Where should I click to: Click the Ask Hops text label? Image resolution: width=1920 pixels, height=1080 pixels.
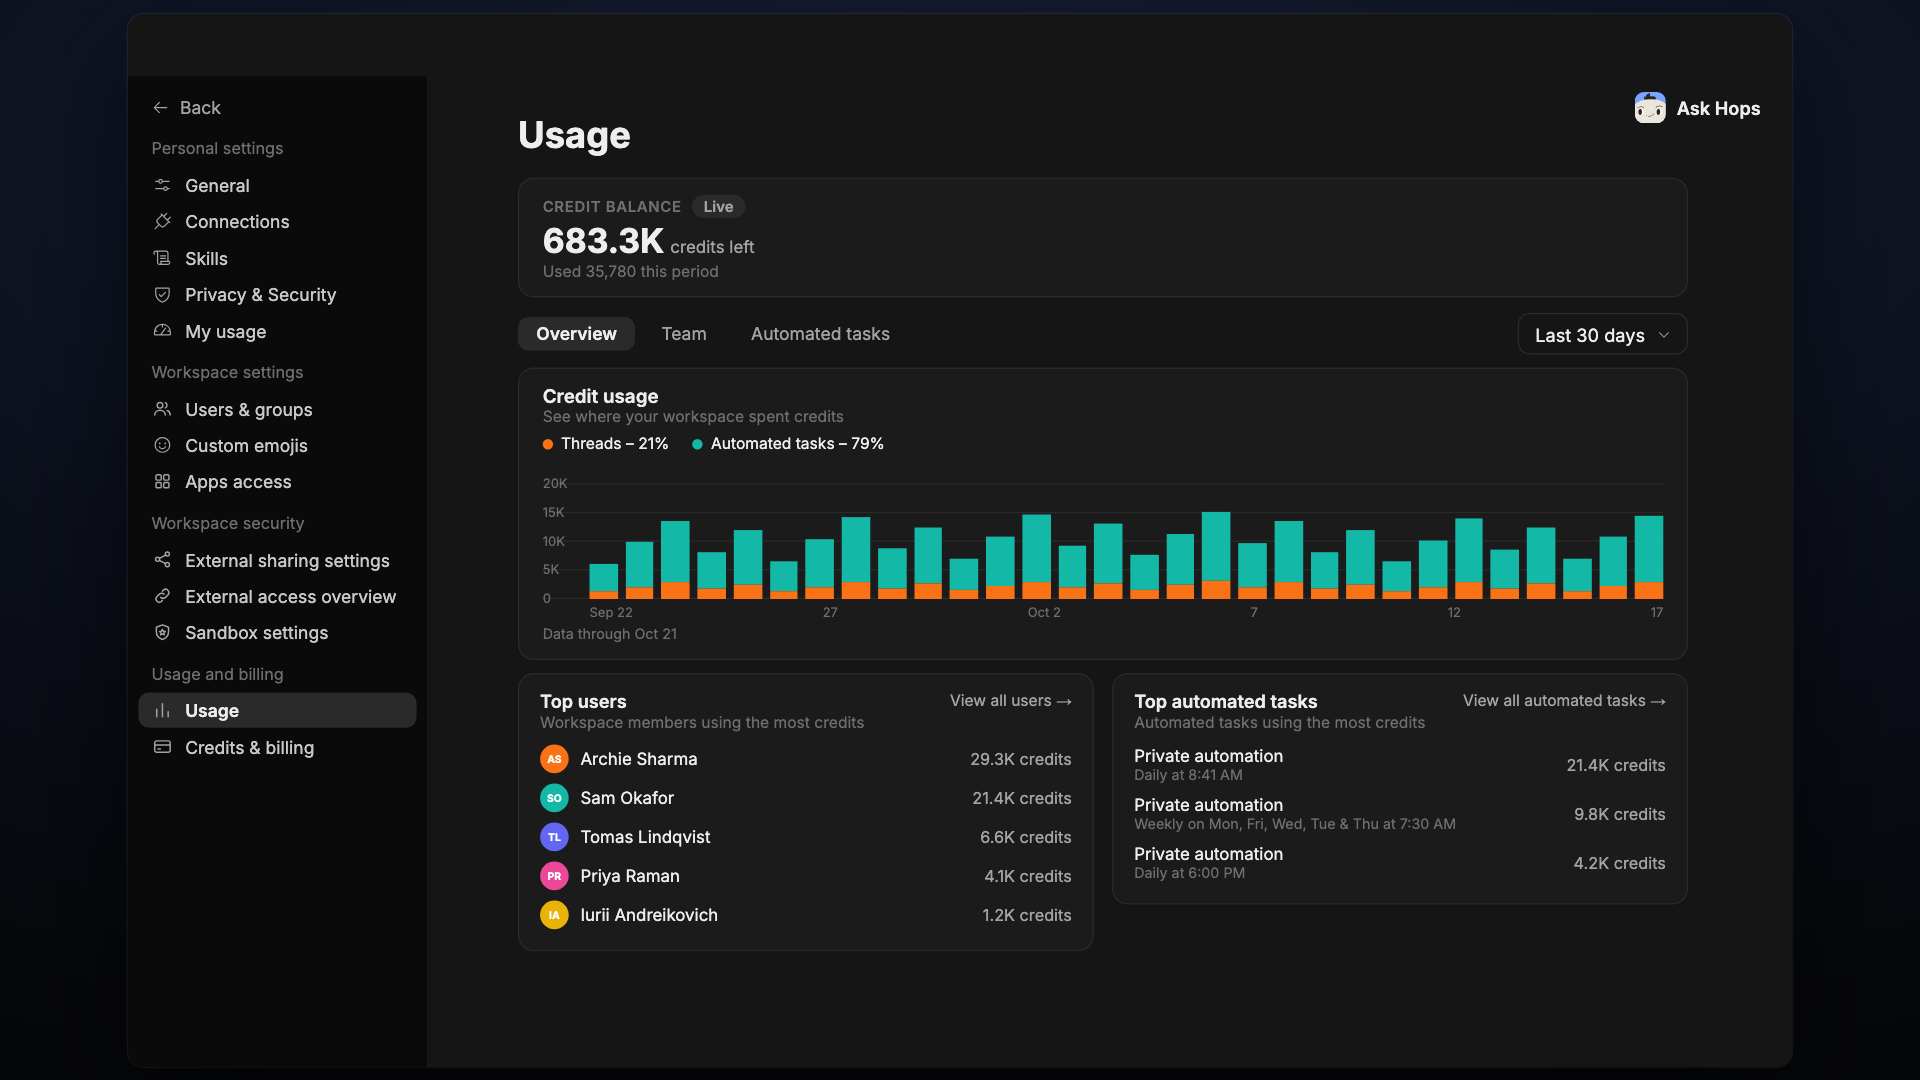(x=1718, y=108)
